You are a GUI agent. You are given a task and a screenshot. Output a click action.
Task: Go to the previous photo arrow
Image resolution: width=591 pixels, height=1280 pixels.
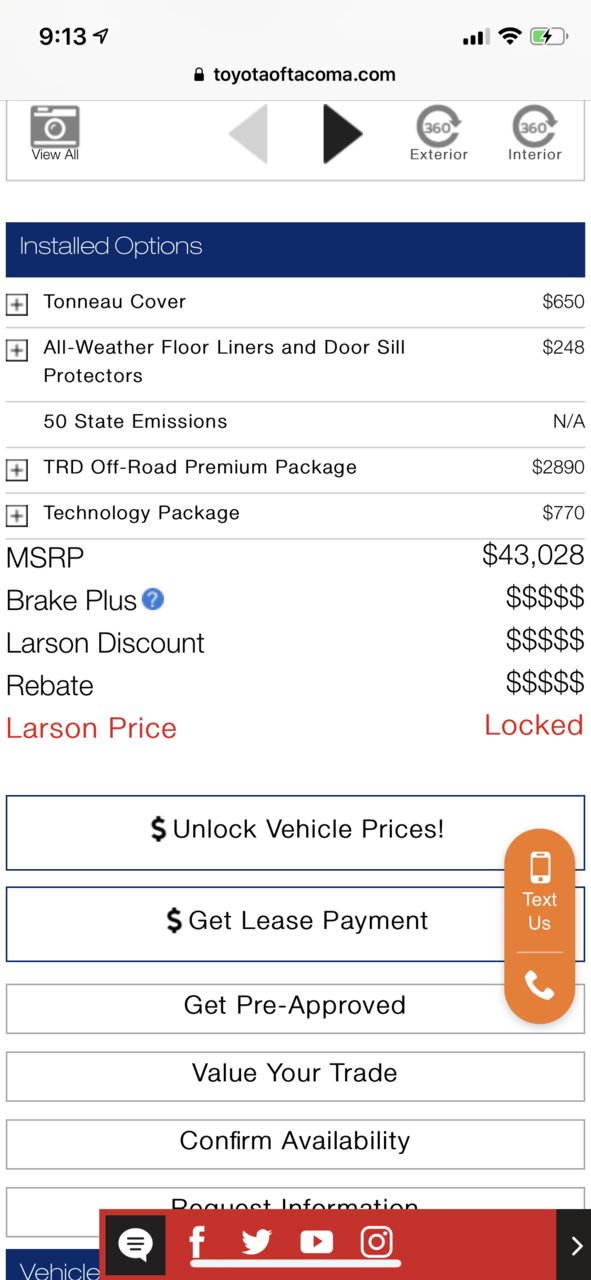coord(248,133)
